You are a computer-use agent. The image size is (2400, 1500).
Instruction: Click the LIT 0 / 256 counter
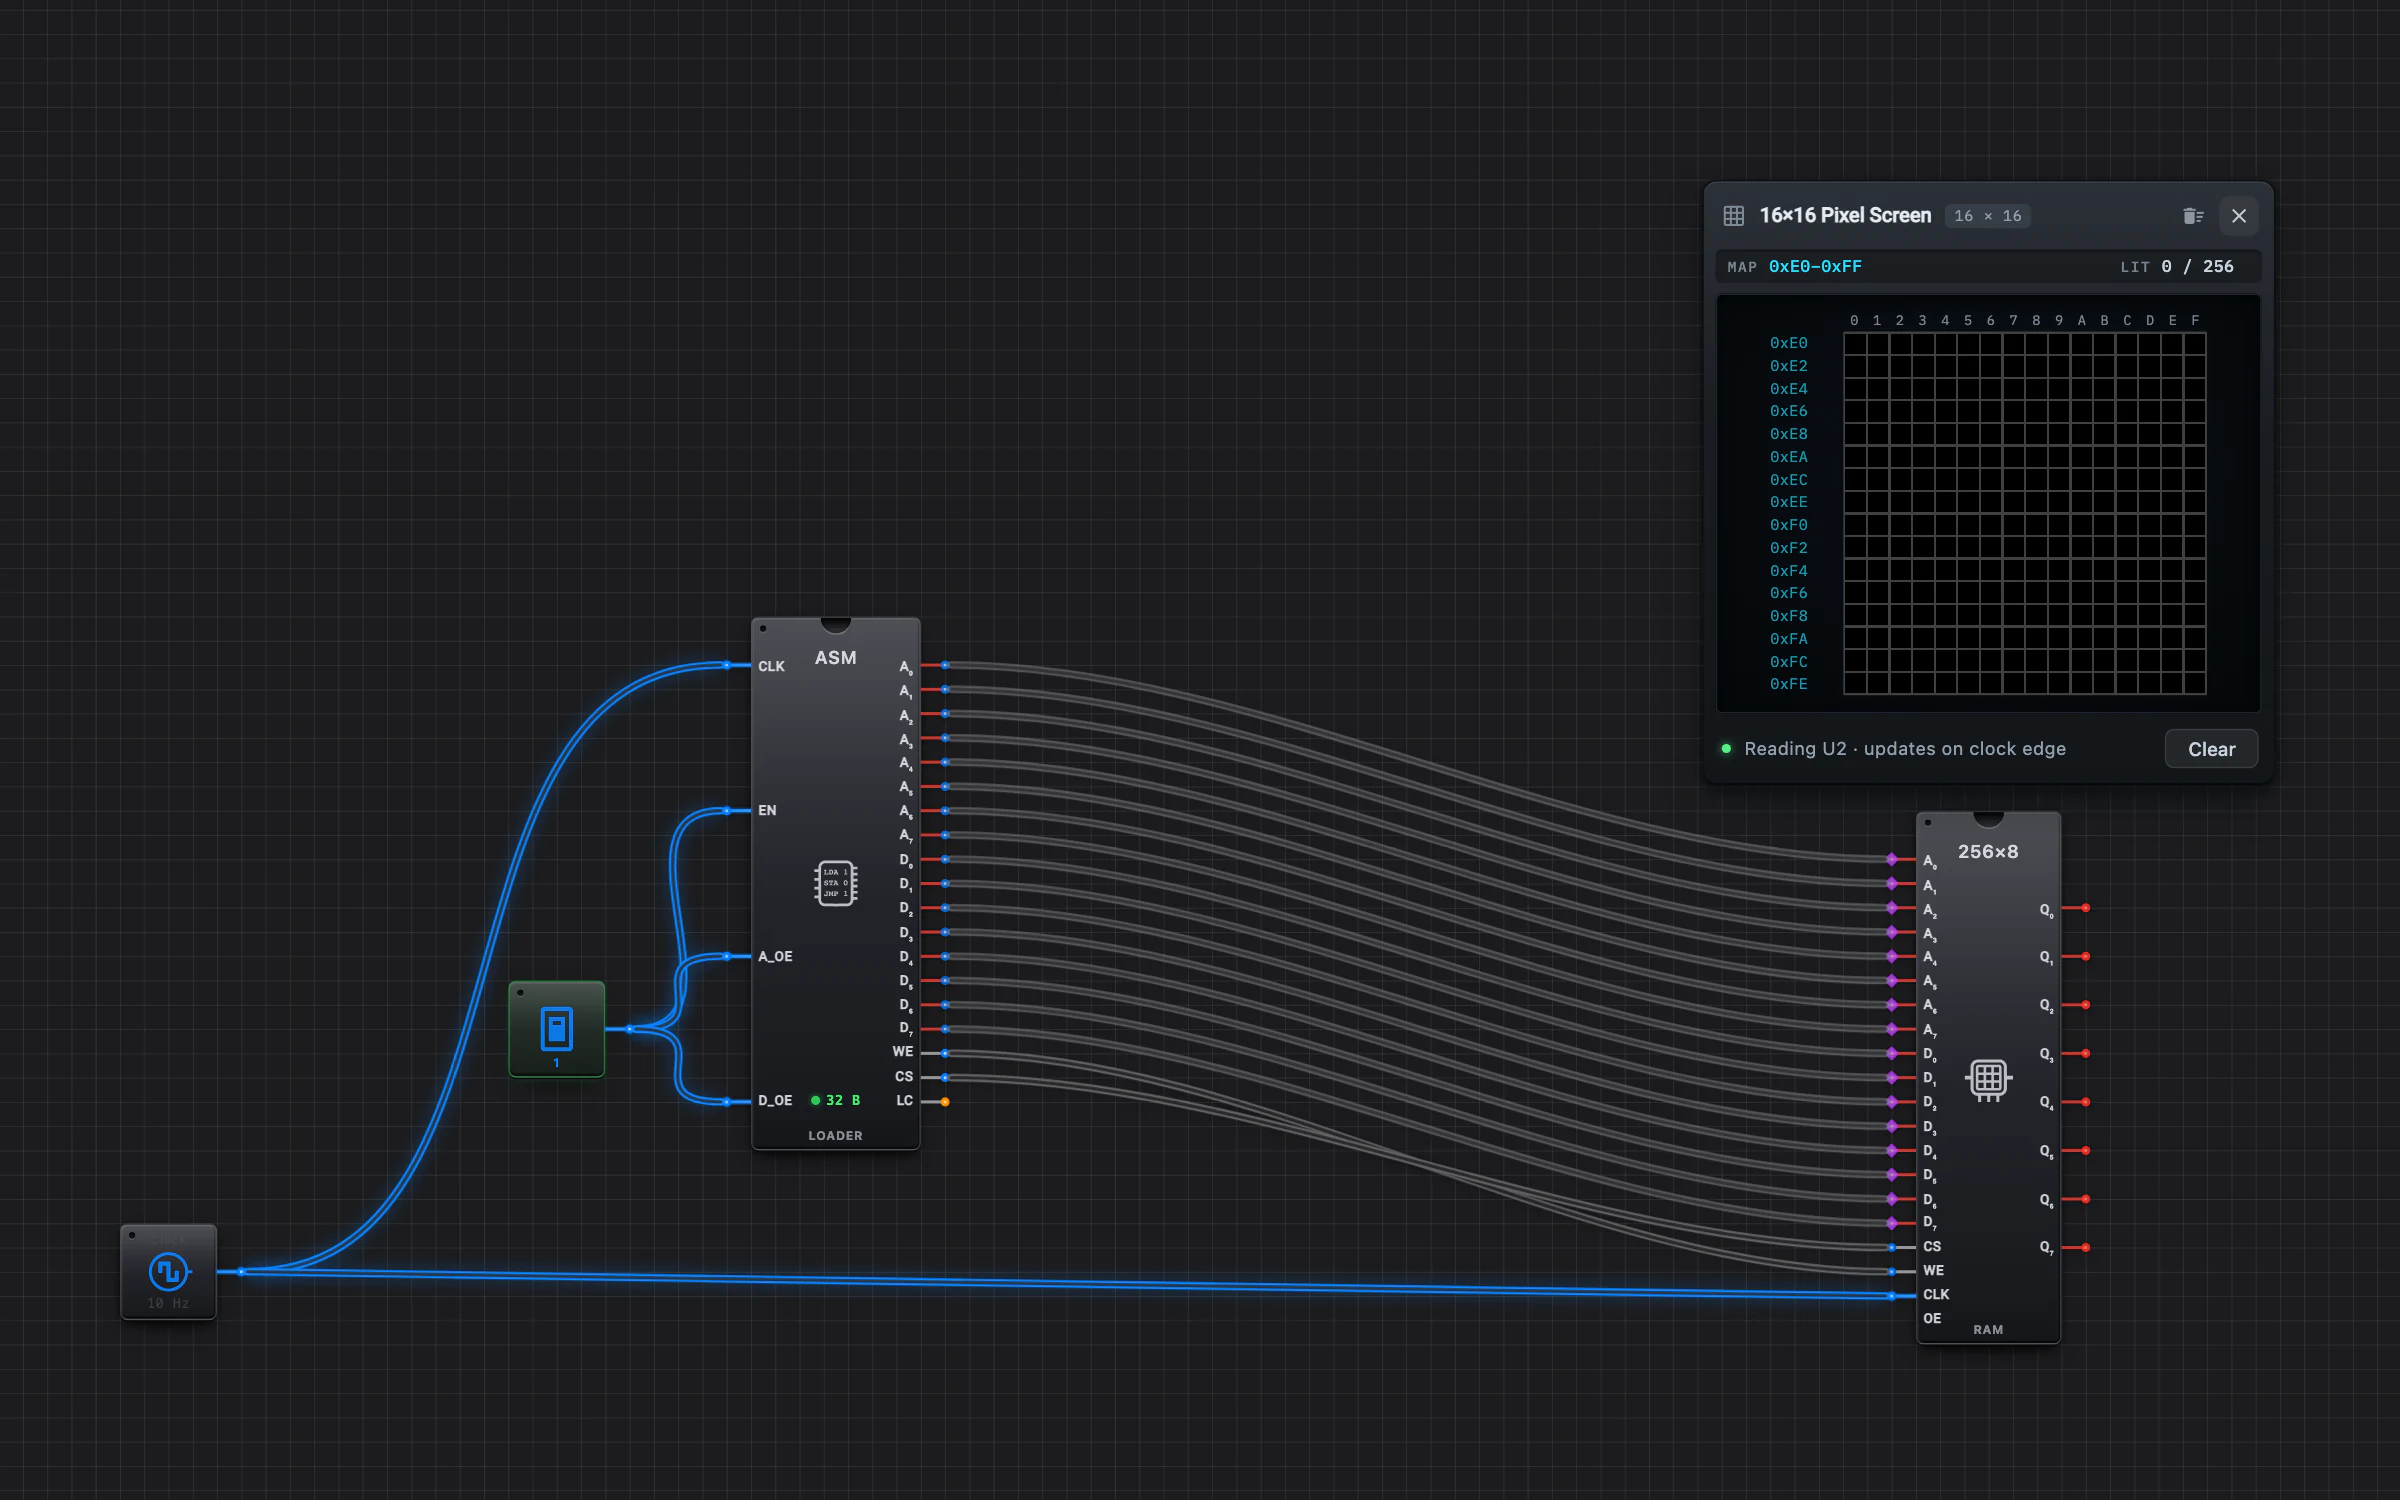click(2177, 267)
